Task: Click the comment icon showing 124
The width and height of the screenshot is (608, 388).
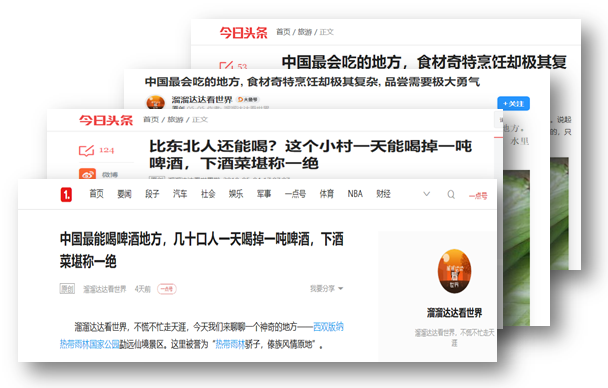Action: pyautogui.click(x=86, y=150)
